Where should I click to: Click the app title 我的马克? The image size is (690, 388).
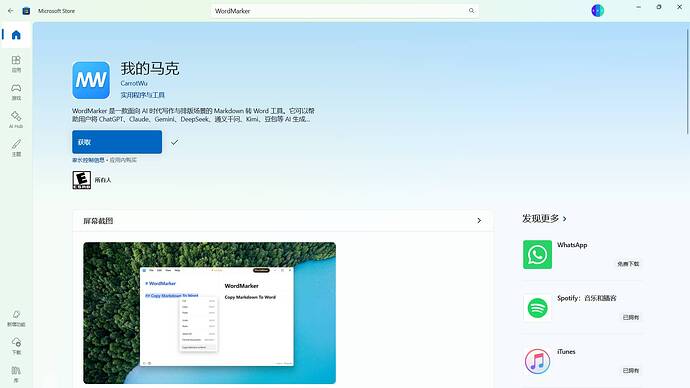(150, 69)
